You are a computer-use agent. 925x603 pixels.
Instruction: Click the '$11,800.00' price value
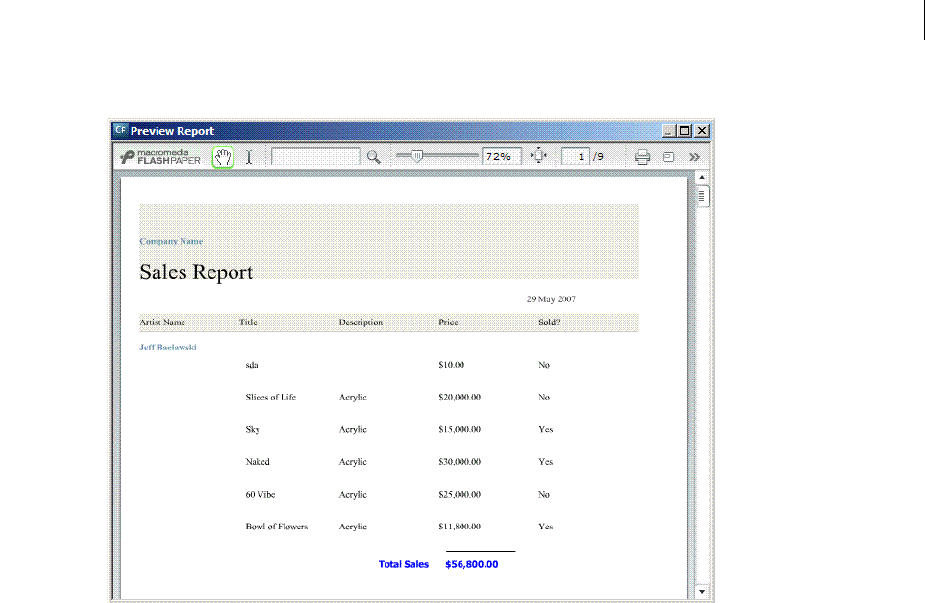pyautogui.click(x=460, y=526)
